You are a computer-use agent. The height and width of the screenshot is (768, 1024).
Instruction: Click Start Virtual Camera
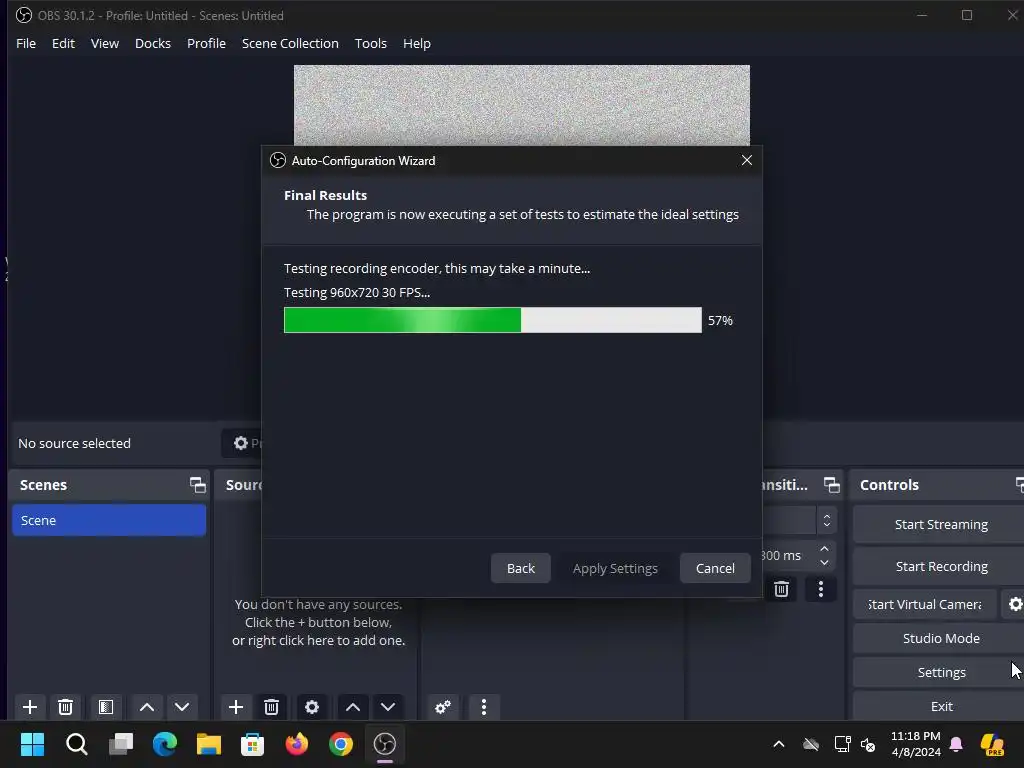[x=925, y=604]
